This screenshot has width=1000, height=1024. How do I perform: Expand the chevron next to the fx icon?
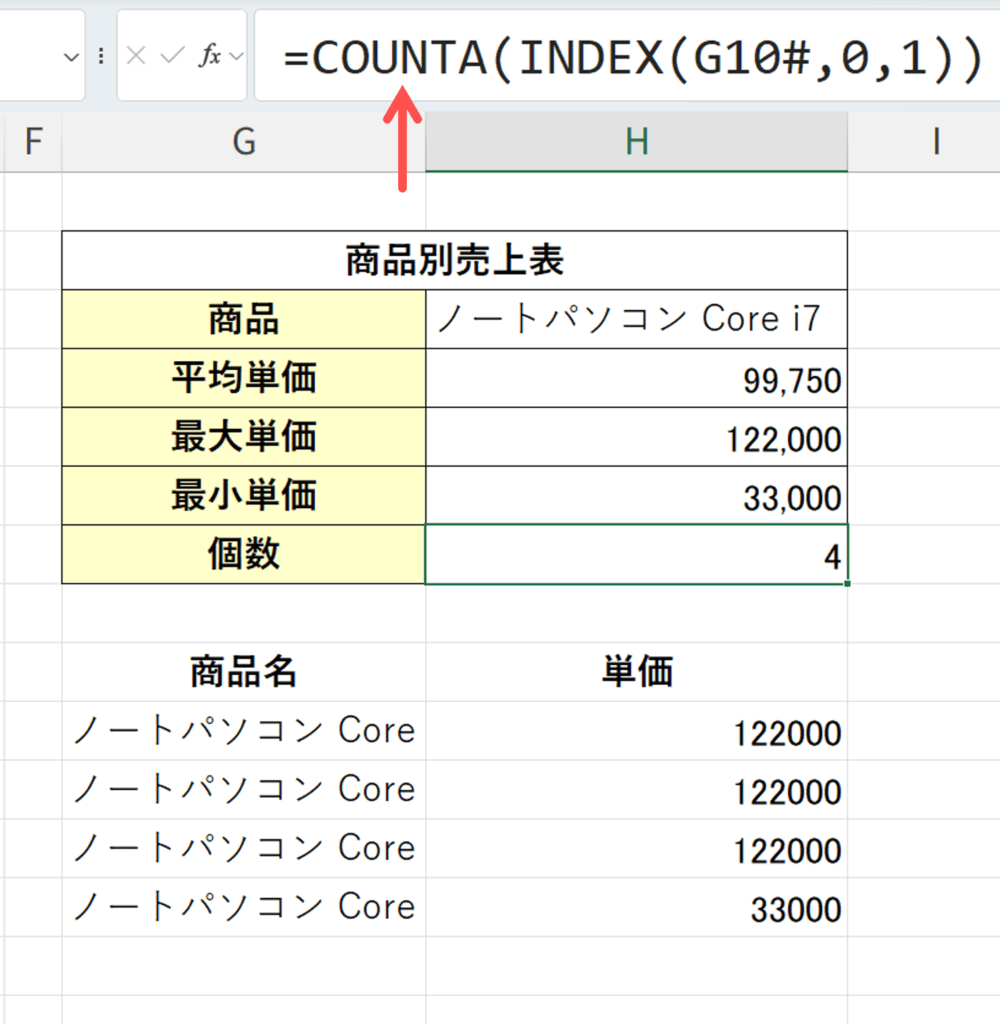[x=236, y=57]
